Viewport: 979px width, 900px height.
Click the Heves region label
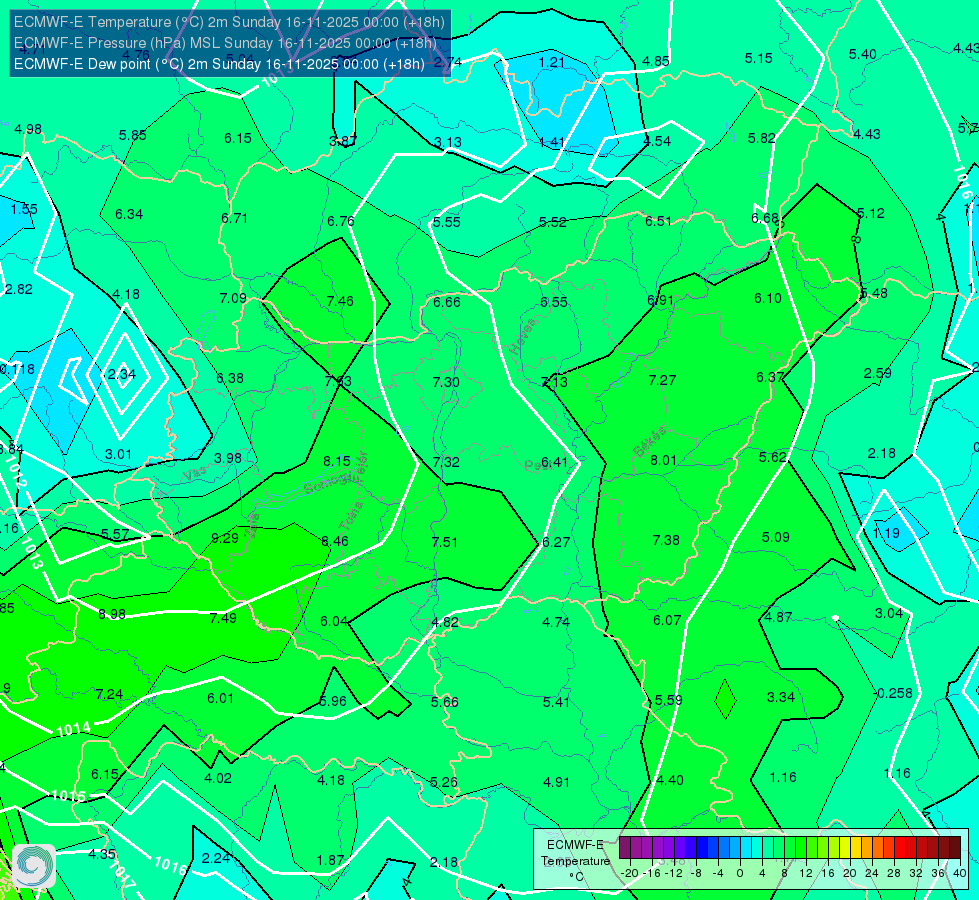523,335
